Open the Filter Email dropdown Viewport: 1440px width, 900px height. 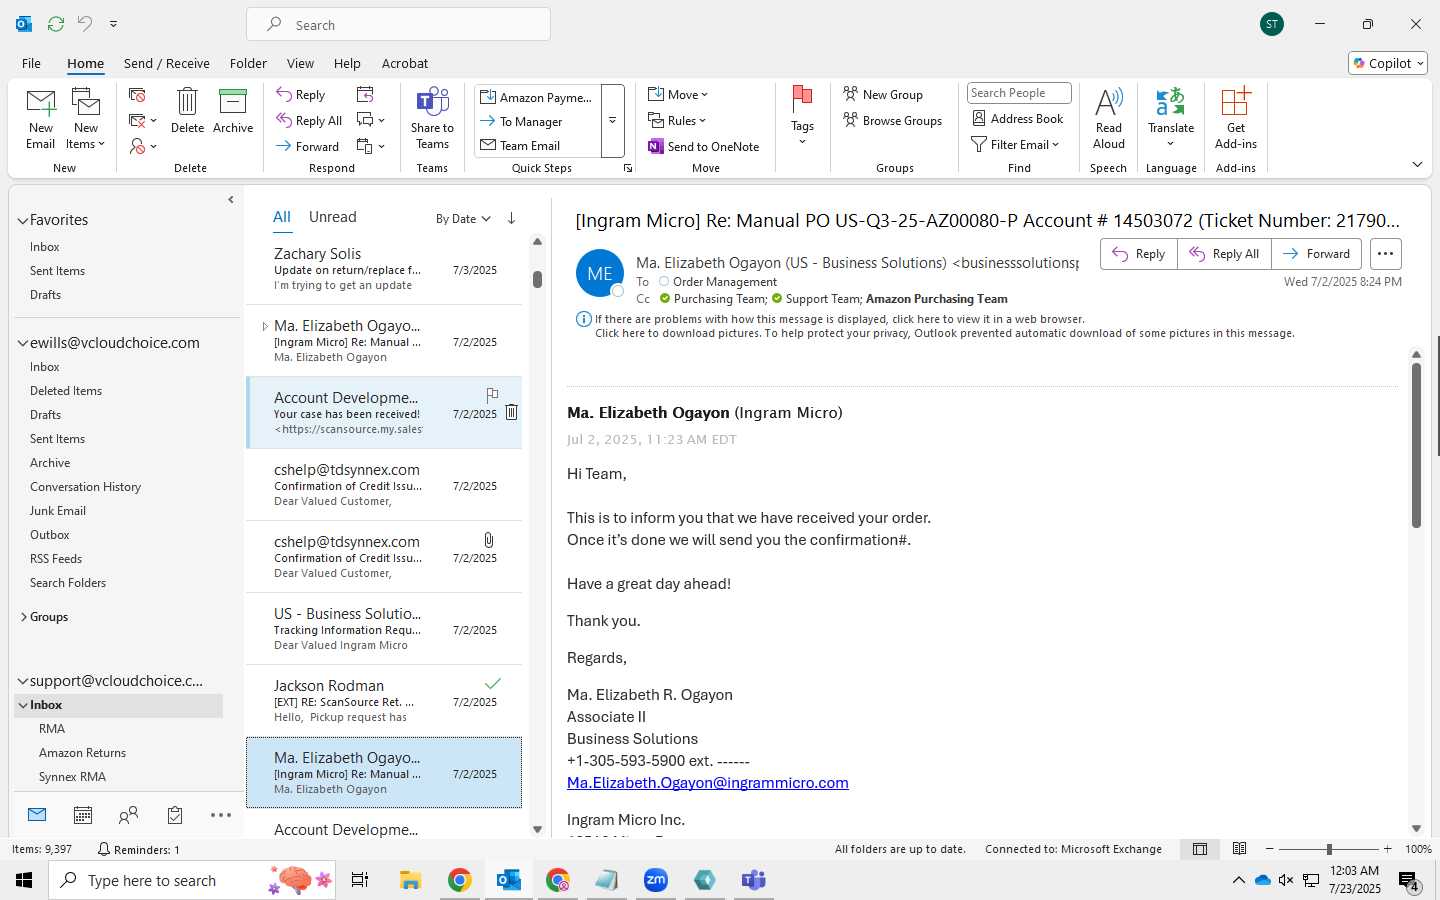[1015, 144]
